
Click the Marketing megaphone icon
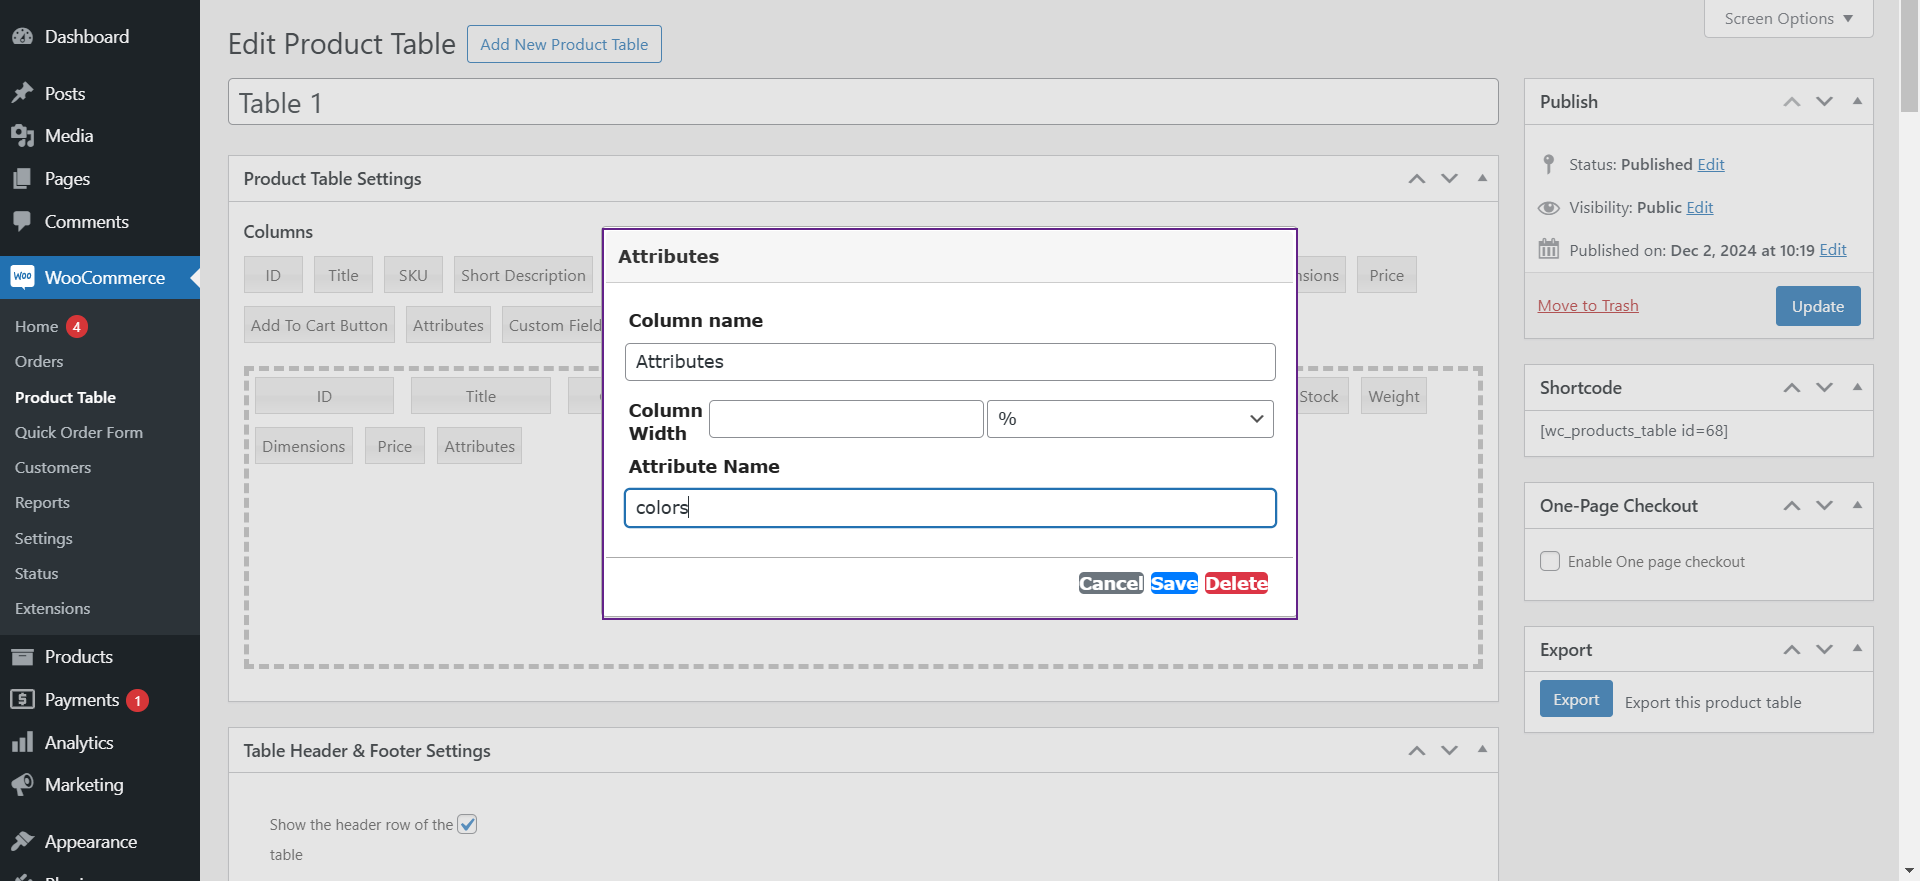pos(22,785)
